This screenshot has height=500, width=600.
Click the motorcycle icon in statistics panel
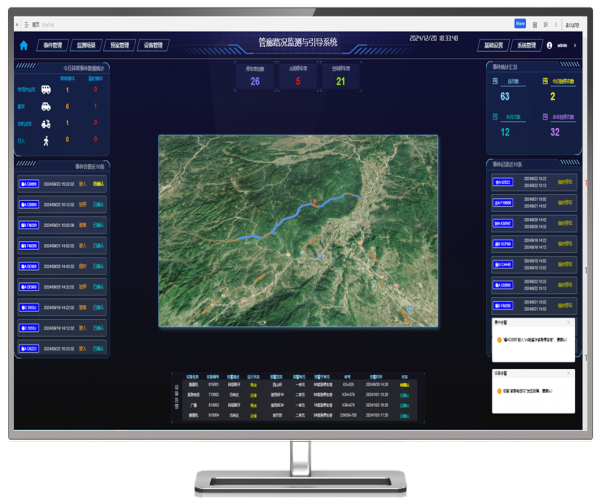point(47,123)
